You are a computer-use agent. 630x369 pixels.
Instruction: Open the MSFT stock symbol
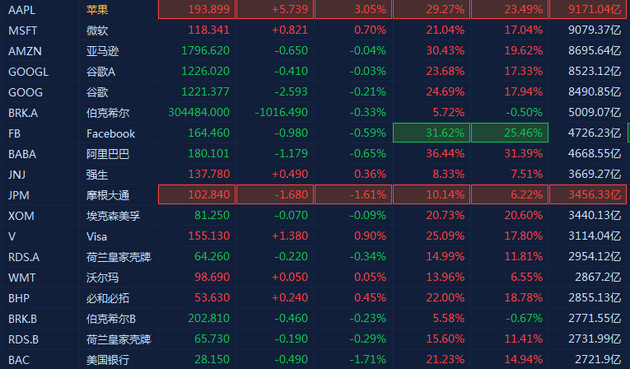click(22, 30)
